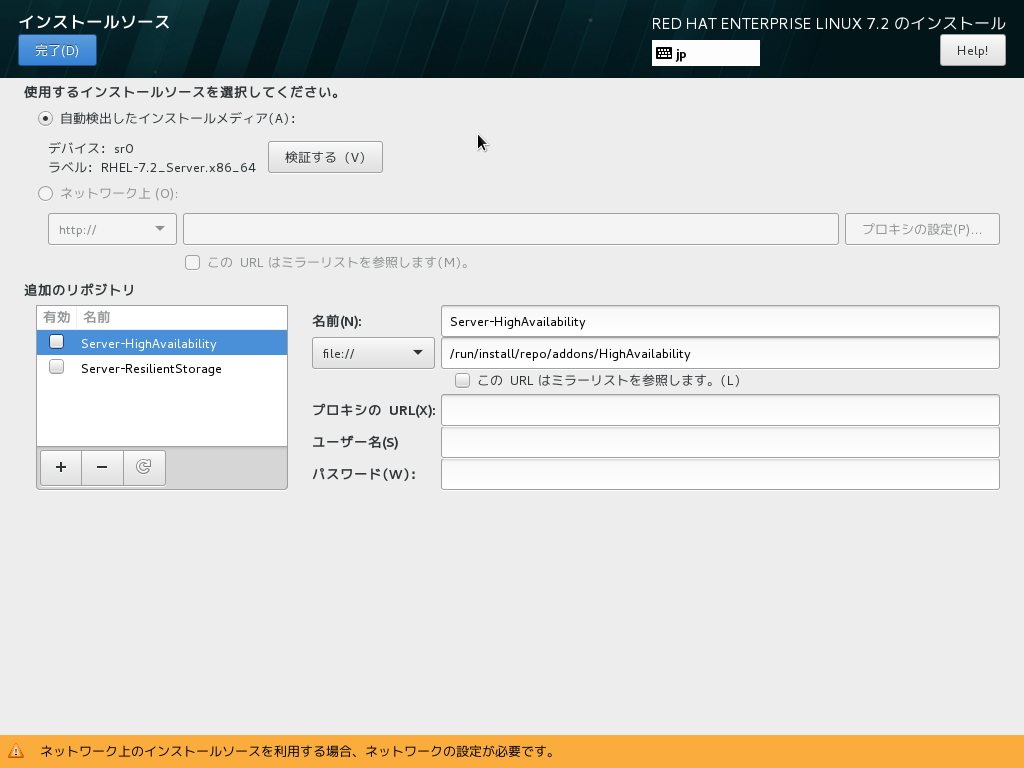1024x768 pixels.
Task: Toggle the mirror list checkbox (M)
Action: tap(192, 263)
